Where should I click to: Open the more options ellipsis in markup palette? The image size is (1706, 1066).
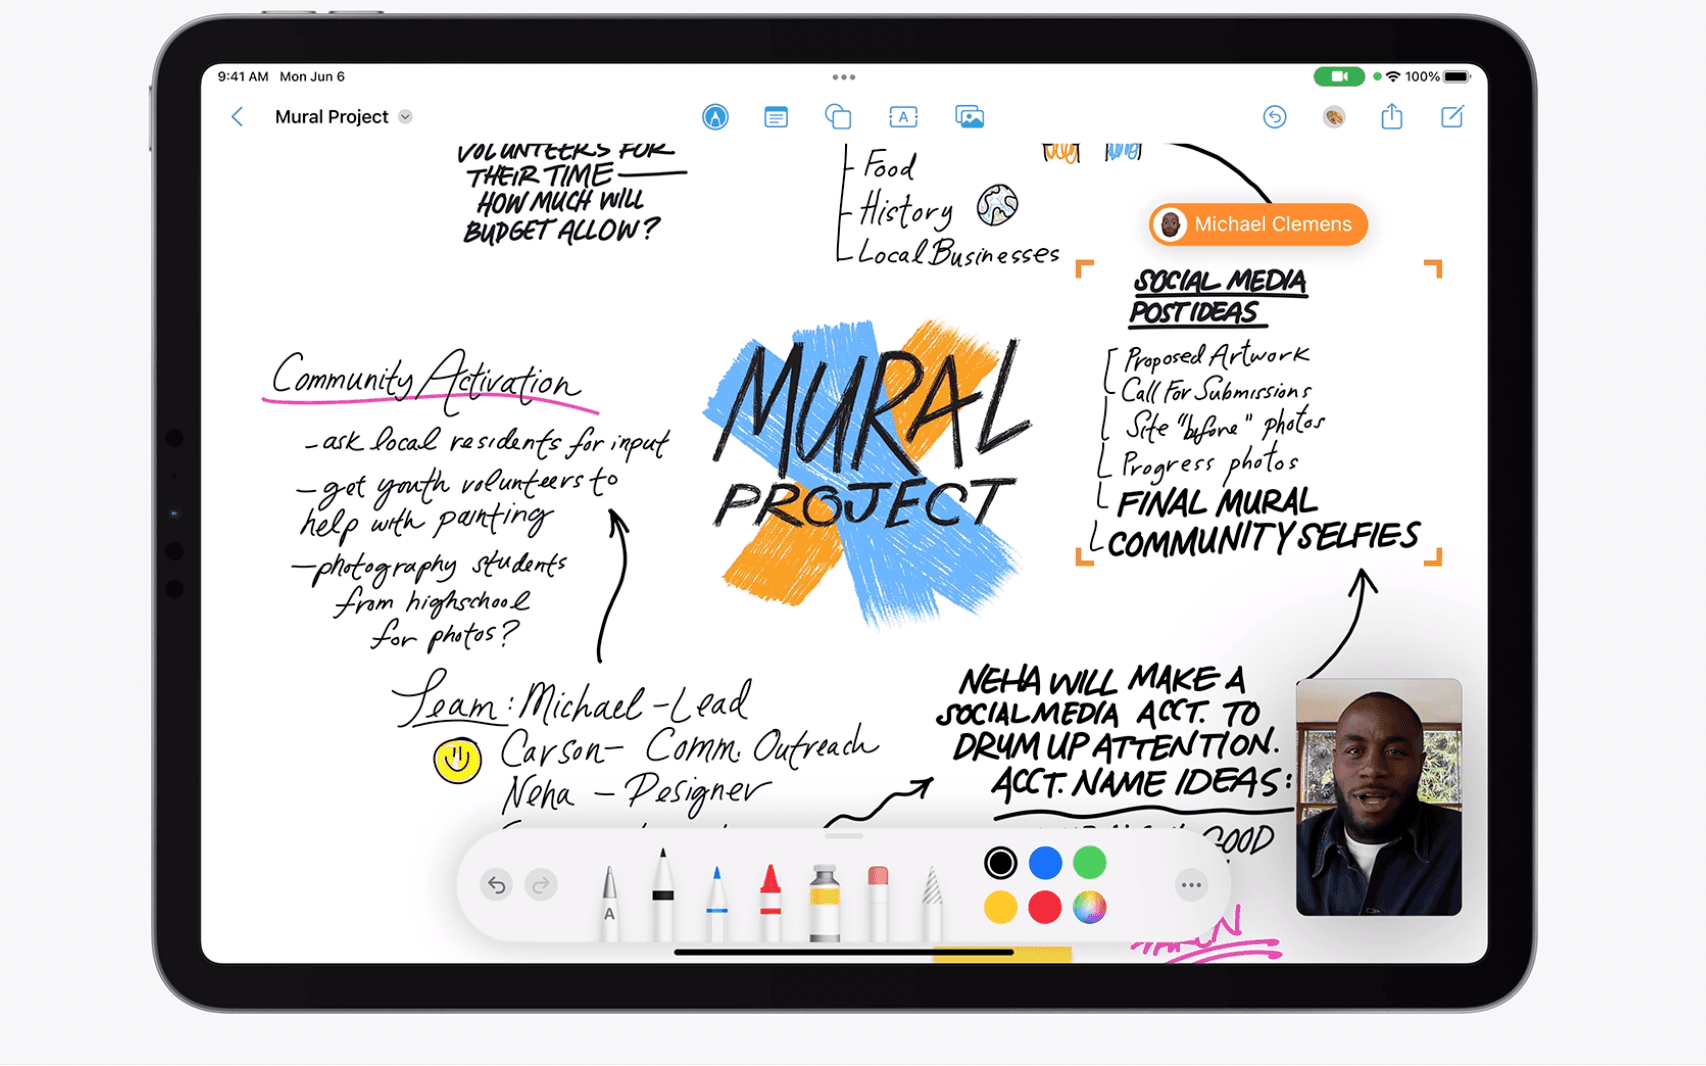point(1191,885)
